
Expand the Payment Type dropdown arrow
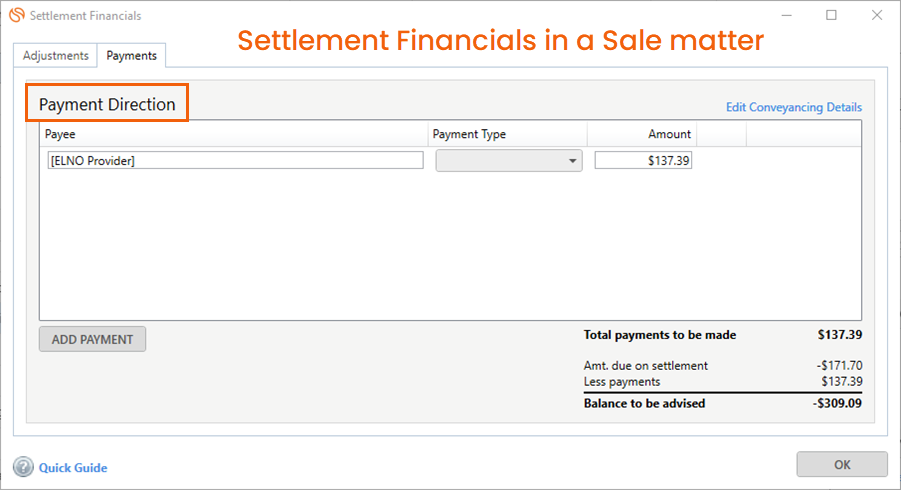[573, 161]
